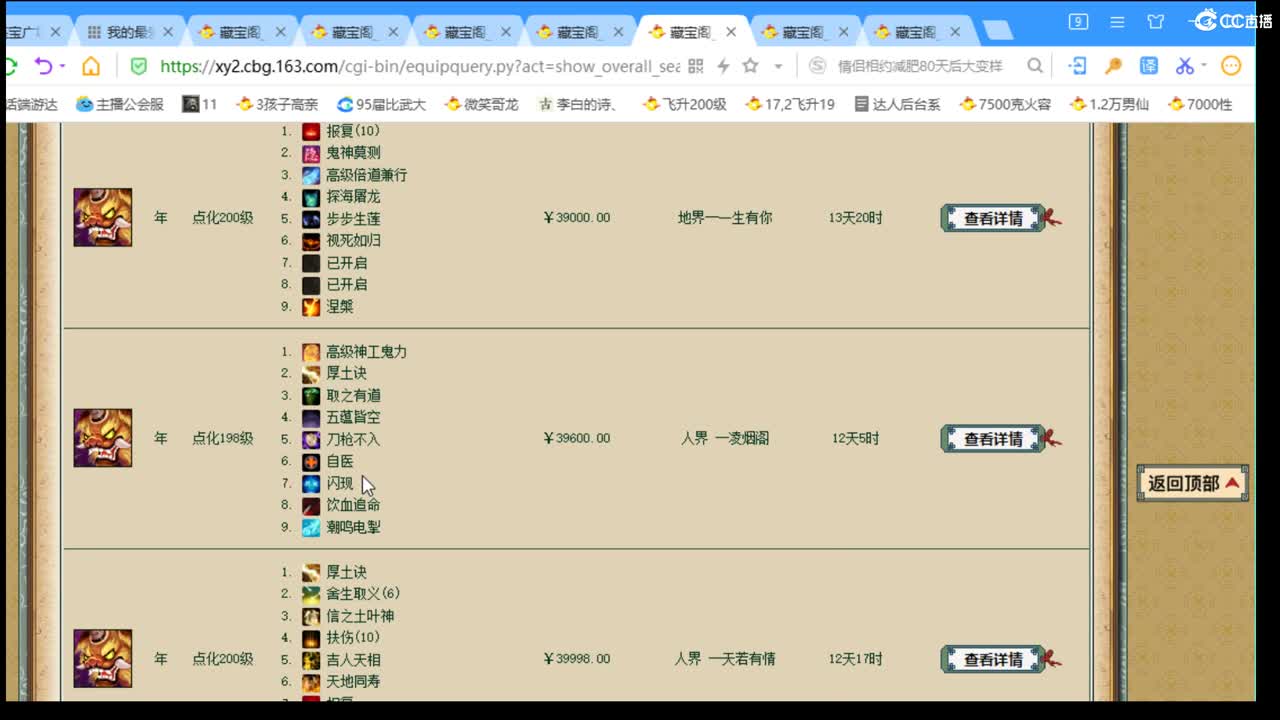Viewport: 1280px width, 720px height.
Task: Click the 五莲皆空 skill icon
Action: click(x=311, y=418)
